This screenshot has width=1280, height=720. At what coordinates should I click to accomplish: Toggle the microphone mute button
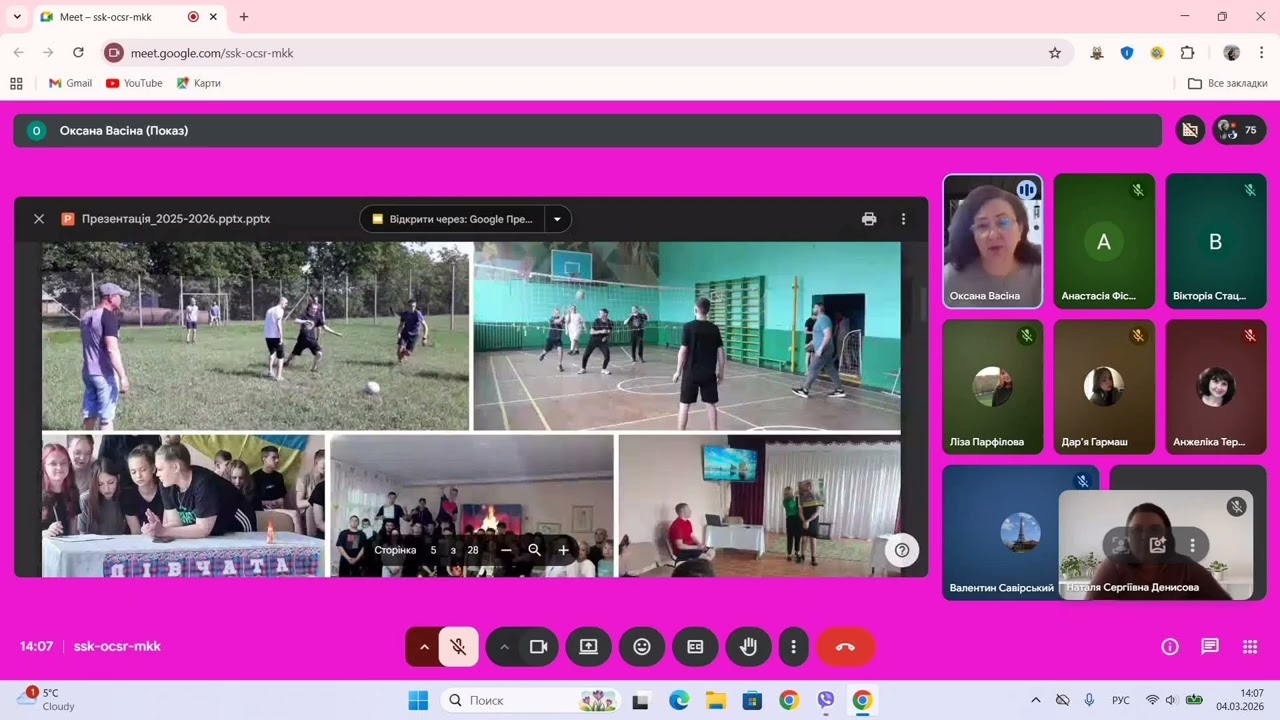click(x=459, y=647)
